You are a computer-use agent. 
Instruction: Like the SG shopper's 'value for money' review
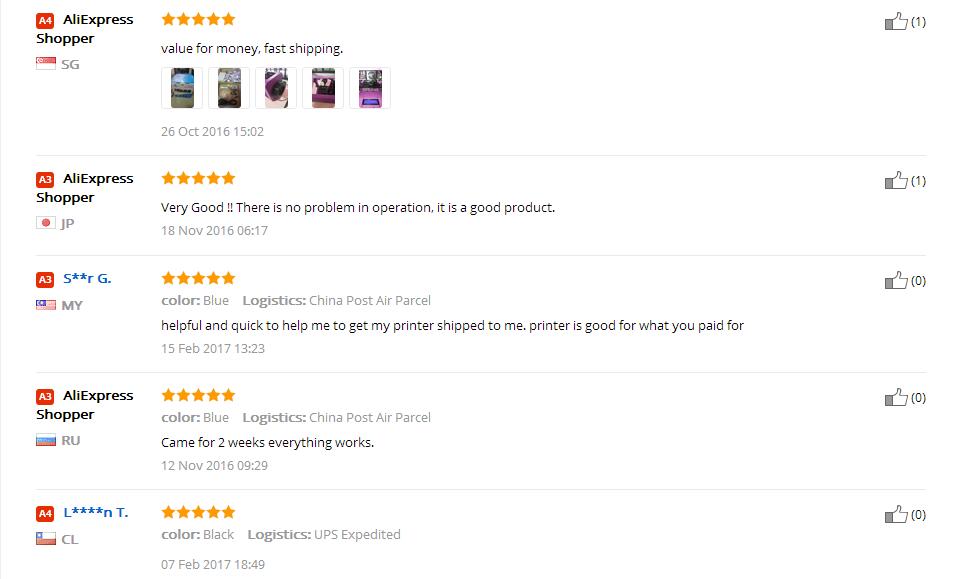tap(896, 21)
